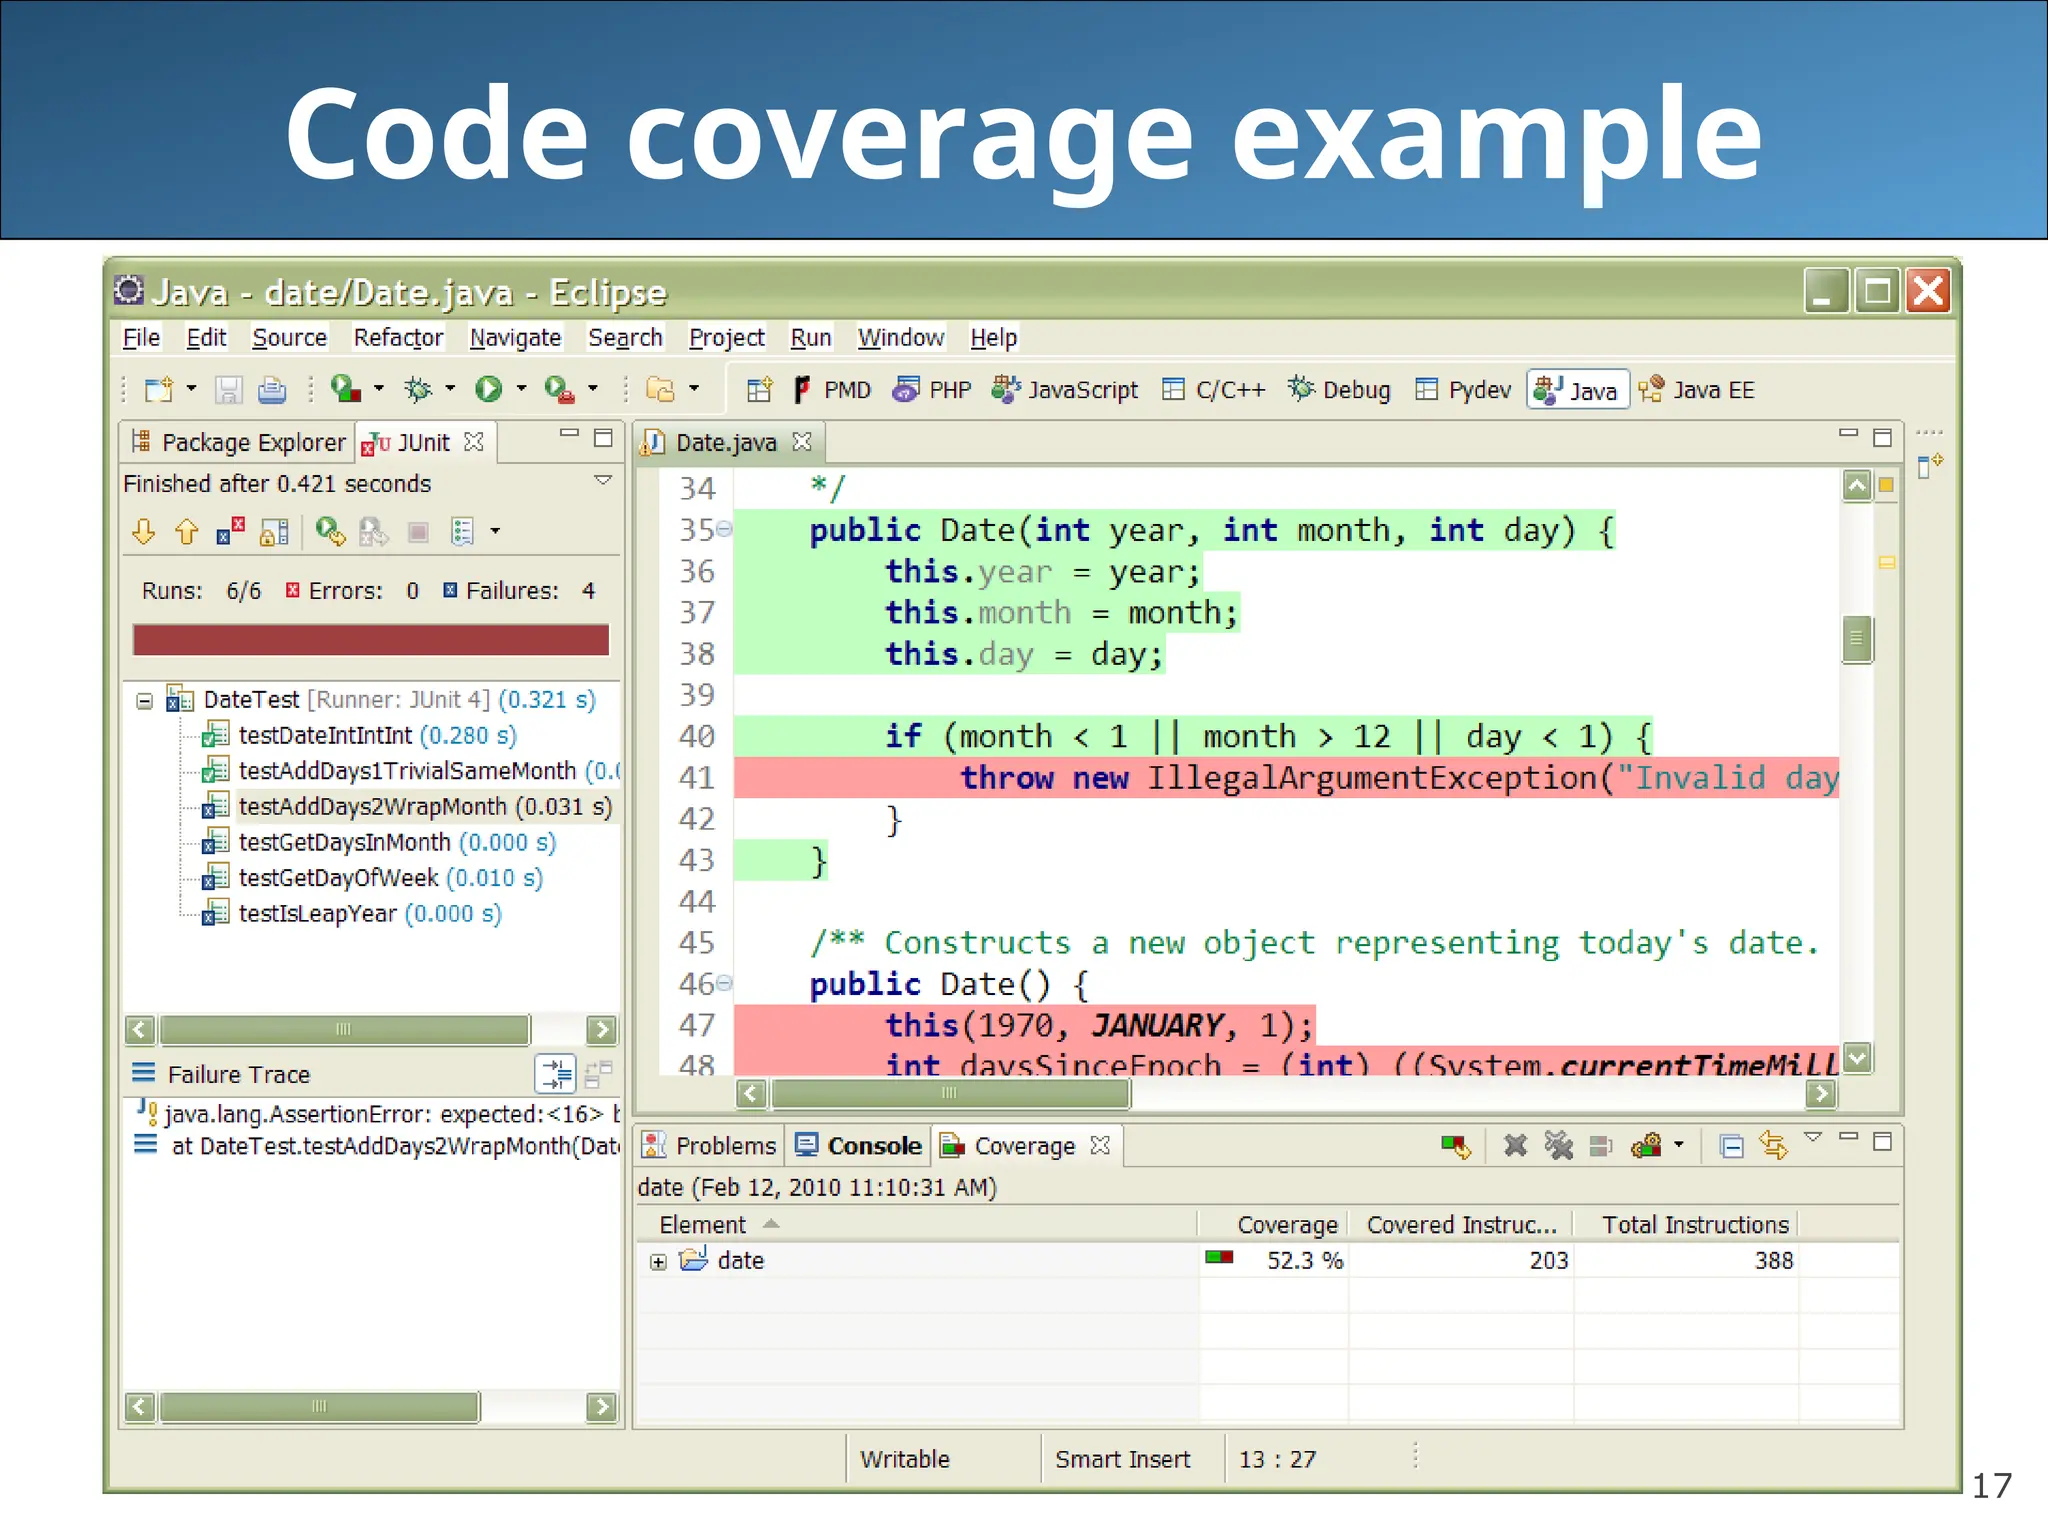Collapse the DateTest tree node
The image size is (2048, 1536).
click(x=144, y=701)
